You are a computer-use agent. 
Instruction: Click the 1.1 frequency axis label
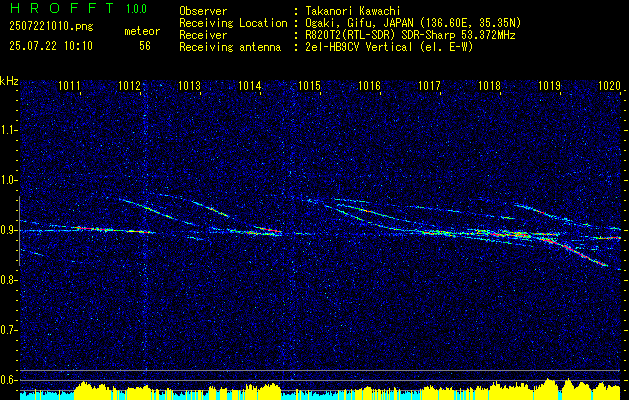(x=9, y=130)
